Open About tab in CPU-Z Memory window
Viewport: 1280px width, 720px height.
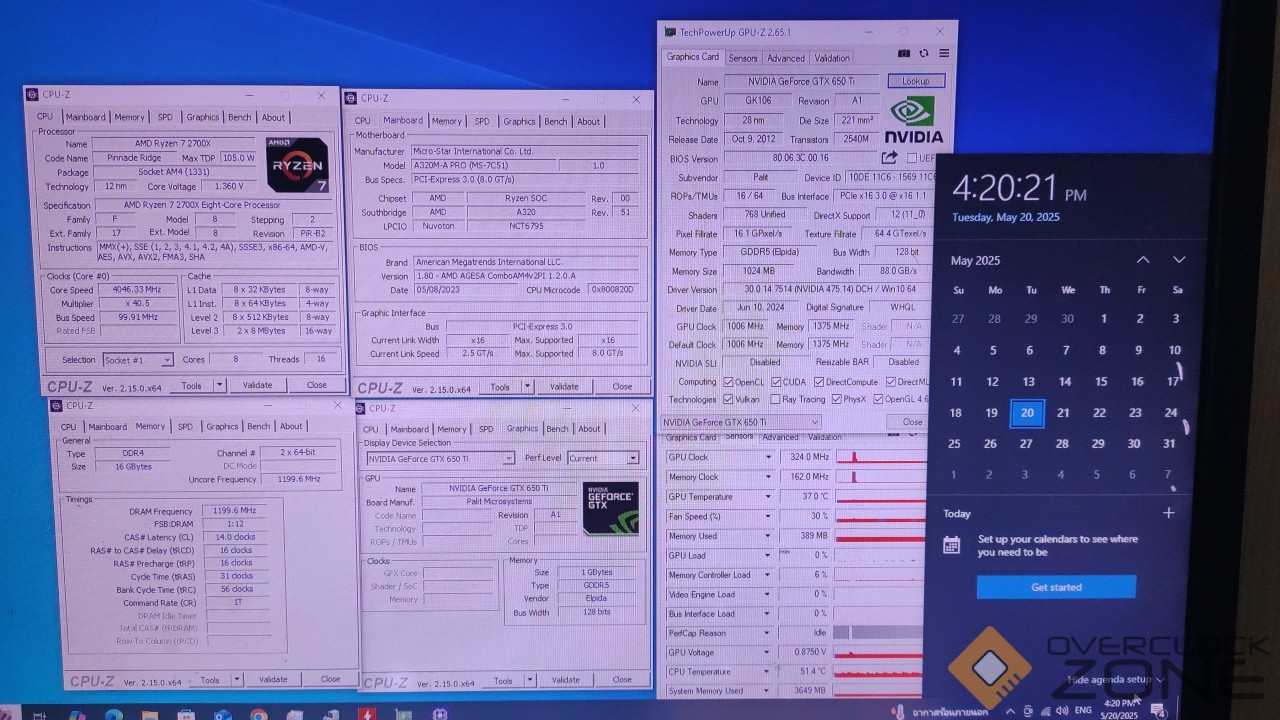[291, 426]
